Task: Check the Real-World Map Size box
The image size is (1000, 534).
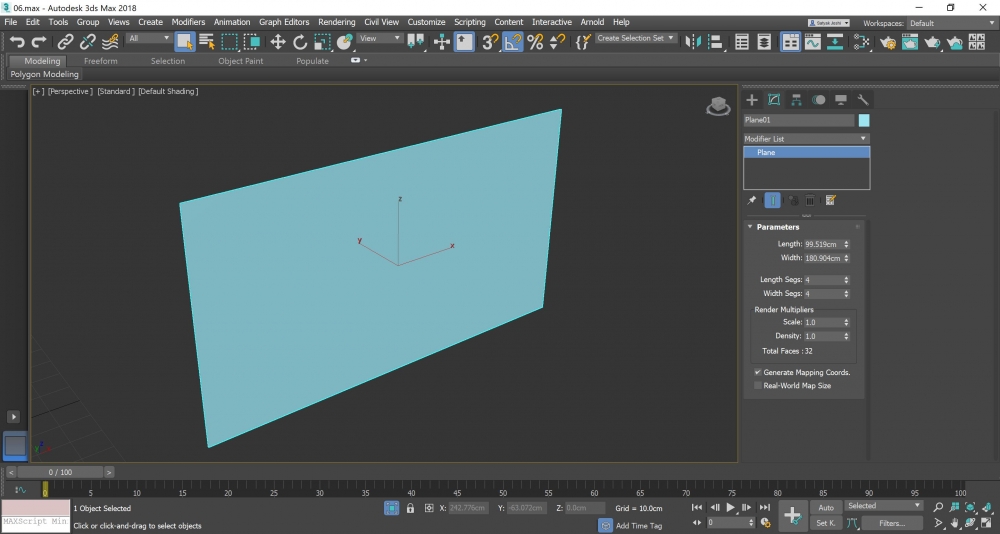Action: (x=758, y=385)
